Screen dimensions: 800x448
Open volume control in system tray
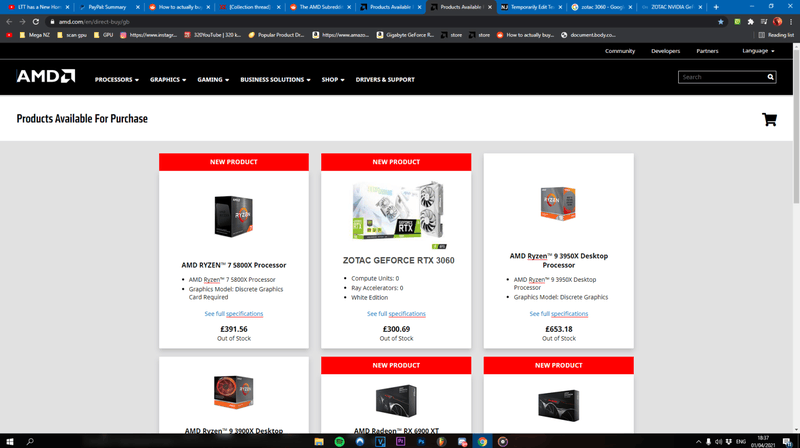coord(718,442)
